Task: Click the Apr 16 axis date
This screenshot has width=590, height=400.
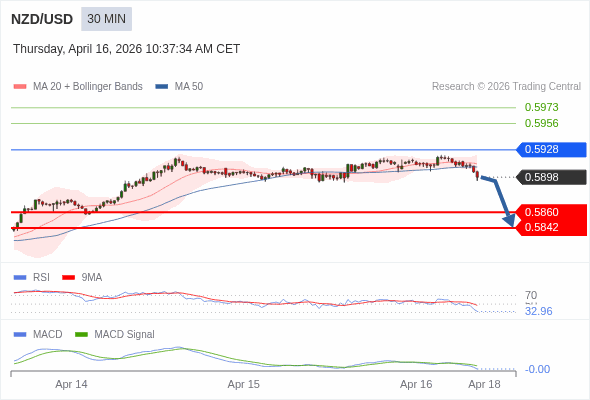Action: point(416,385)
